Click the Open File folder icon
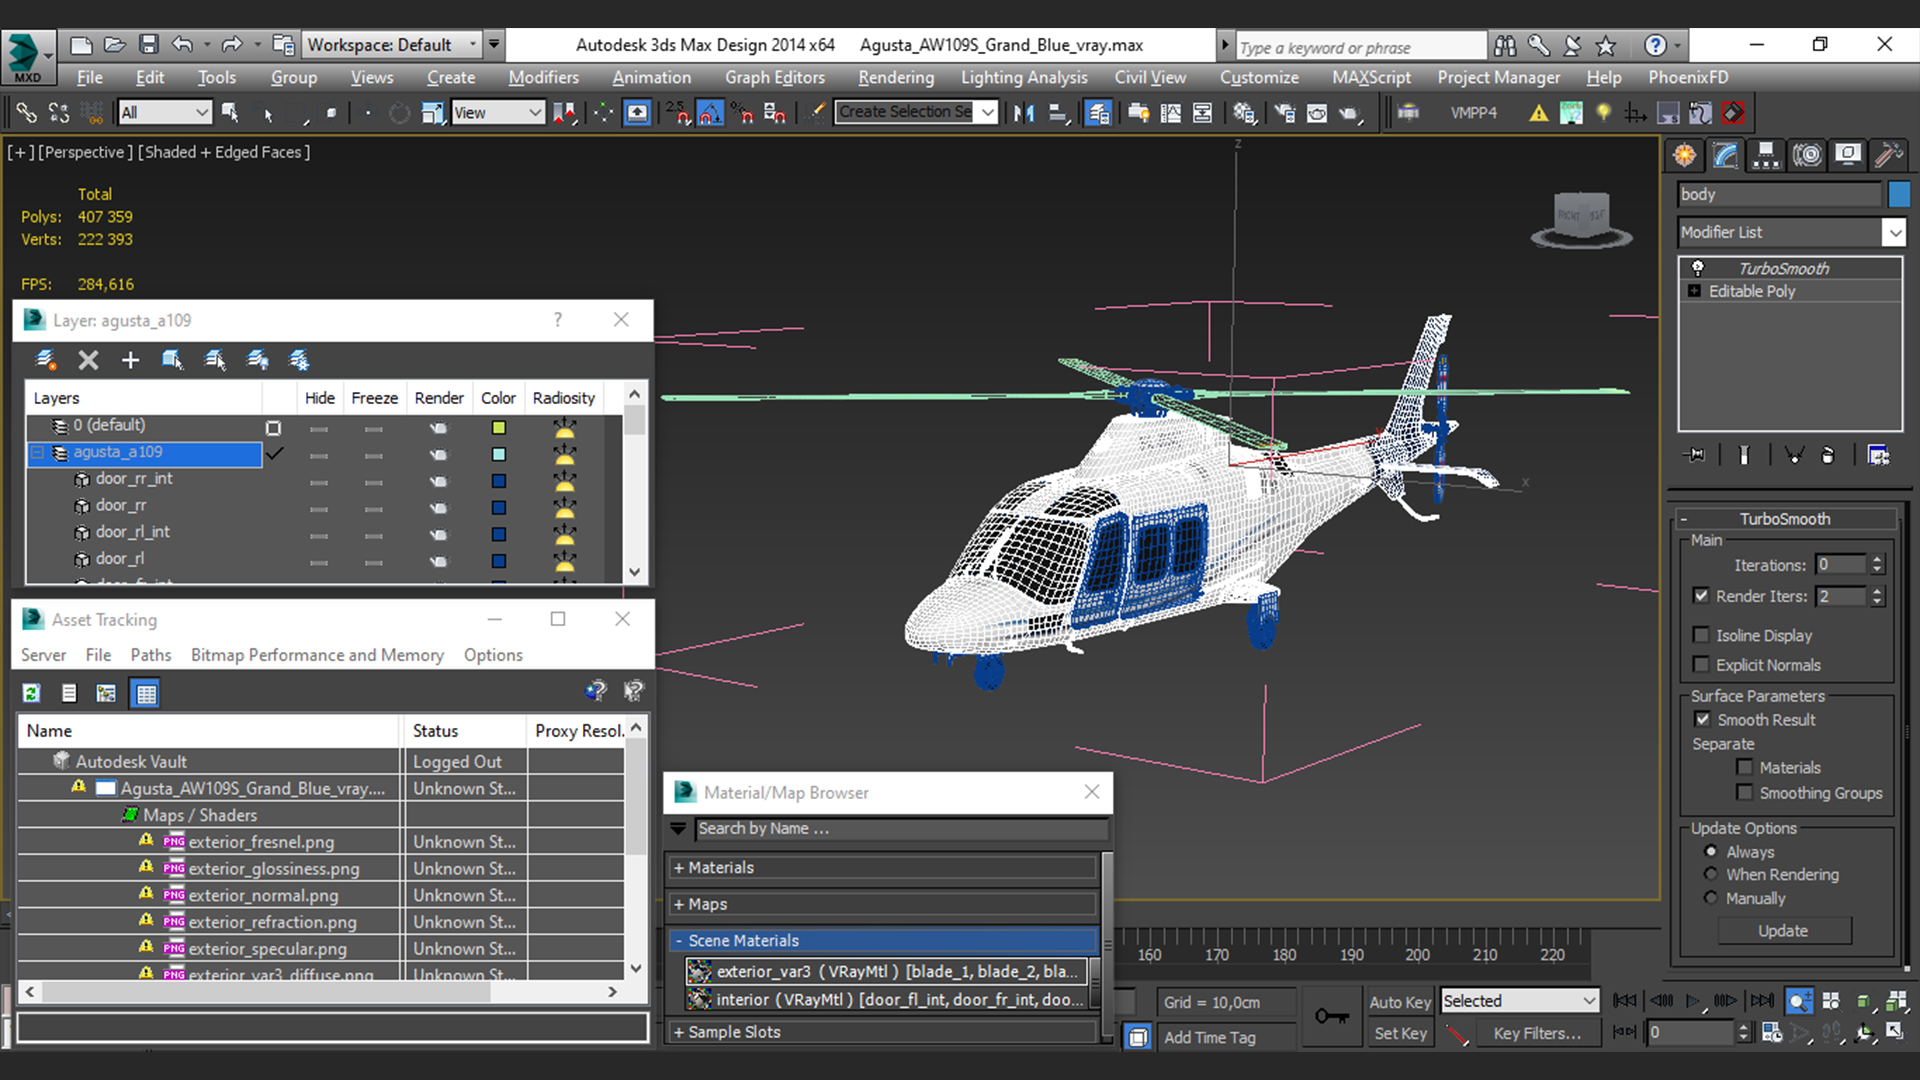Viewport: 1920px width, 1080px height. [x=115, y=44]
